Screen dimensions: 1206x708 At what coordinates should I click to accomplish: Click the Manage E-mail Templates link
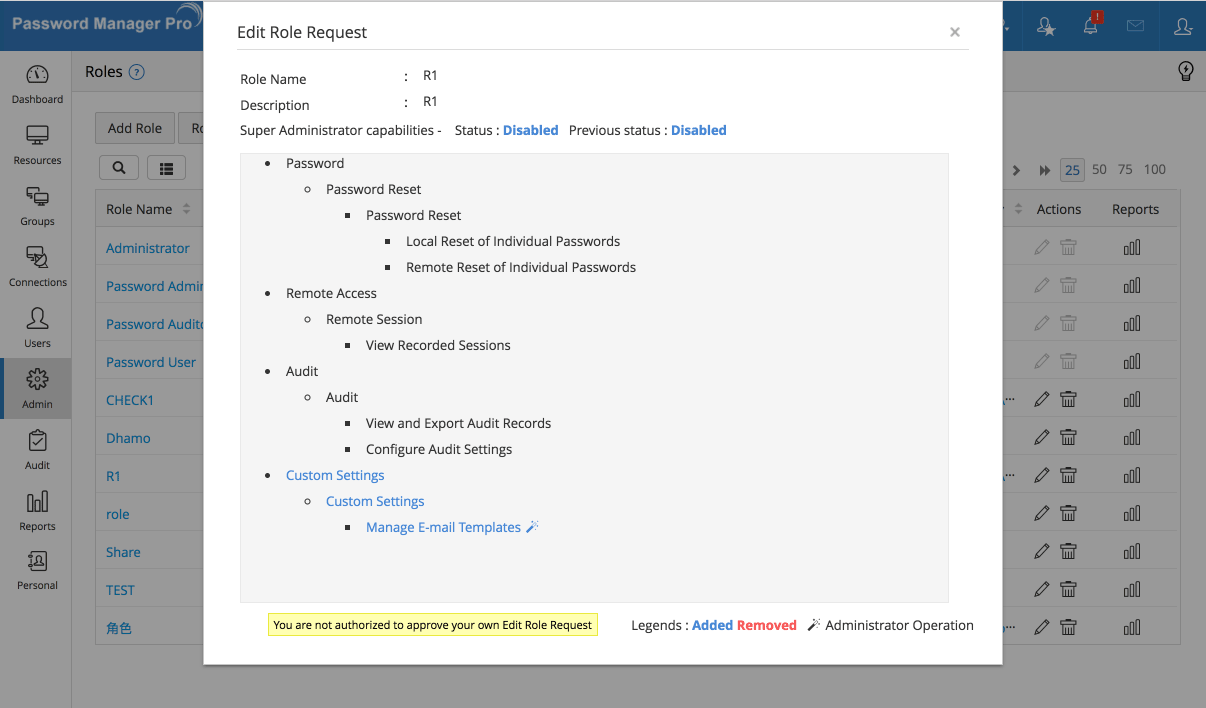click(443, 527)
